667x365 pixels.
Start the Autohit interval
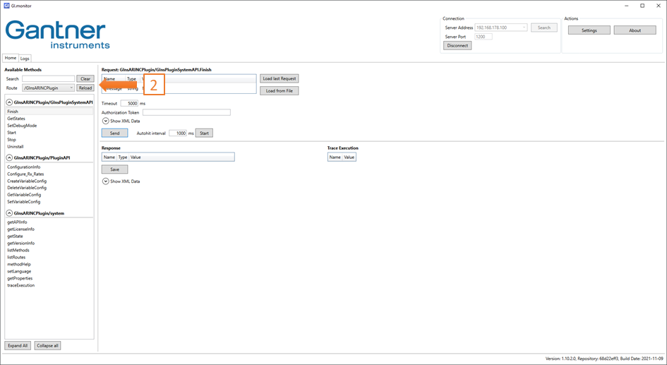point(204,133)
